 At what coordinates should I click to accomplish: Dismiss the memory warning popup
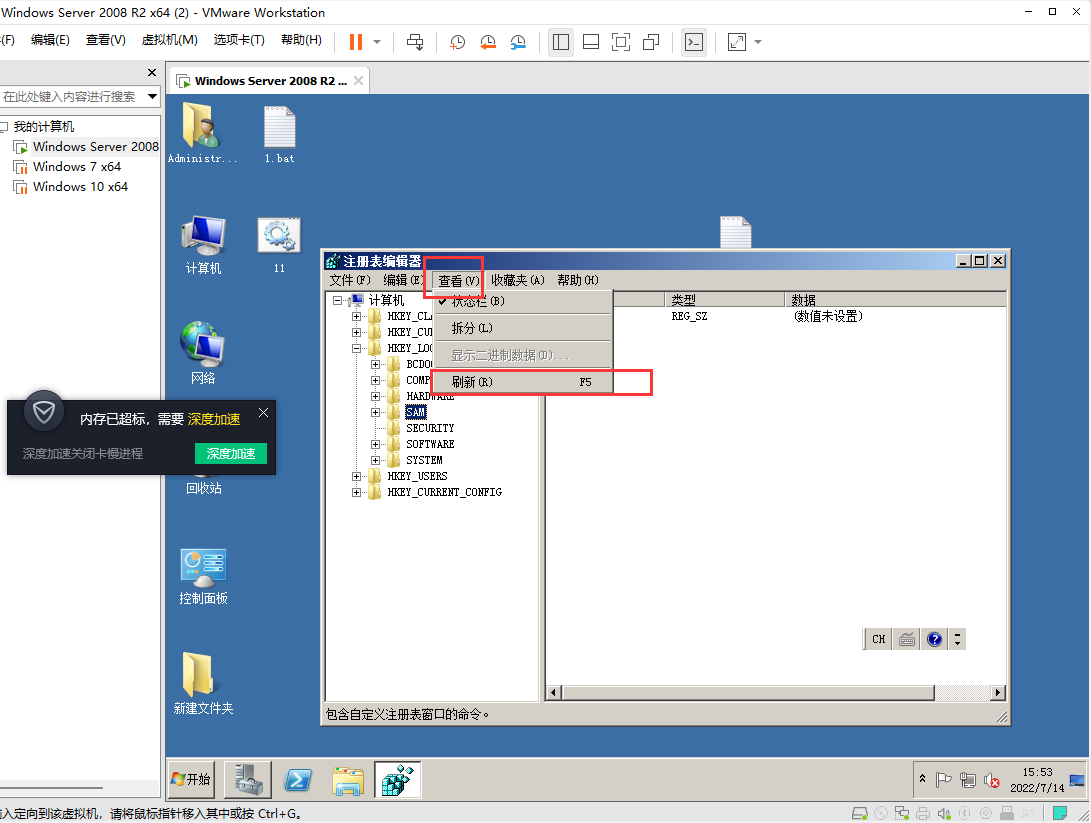coord(263,413)
